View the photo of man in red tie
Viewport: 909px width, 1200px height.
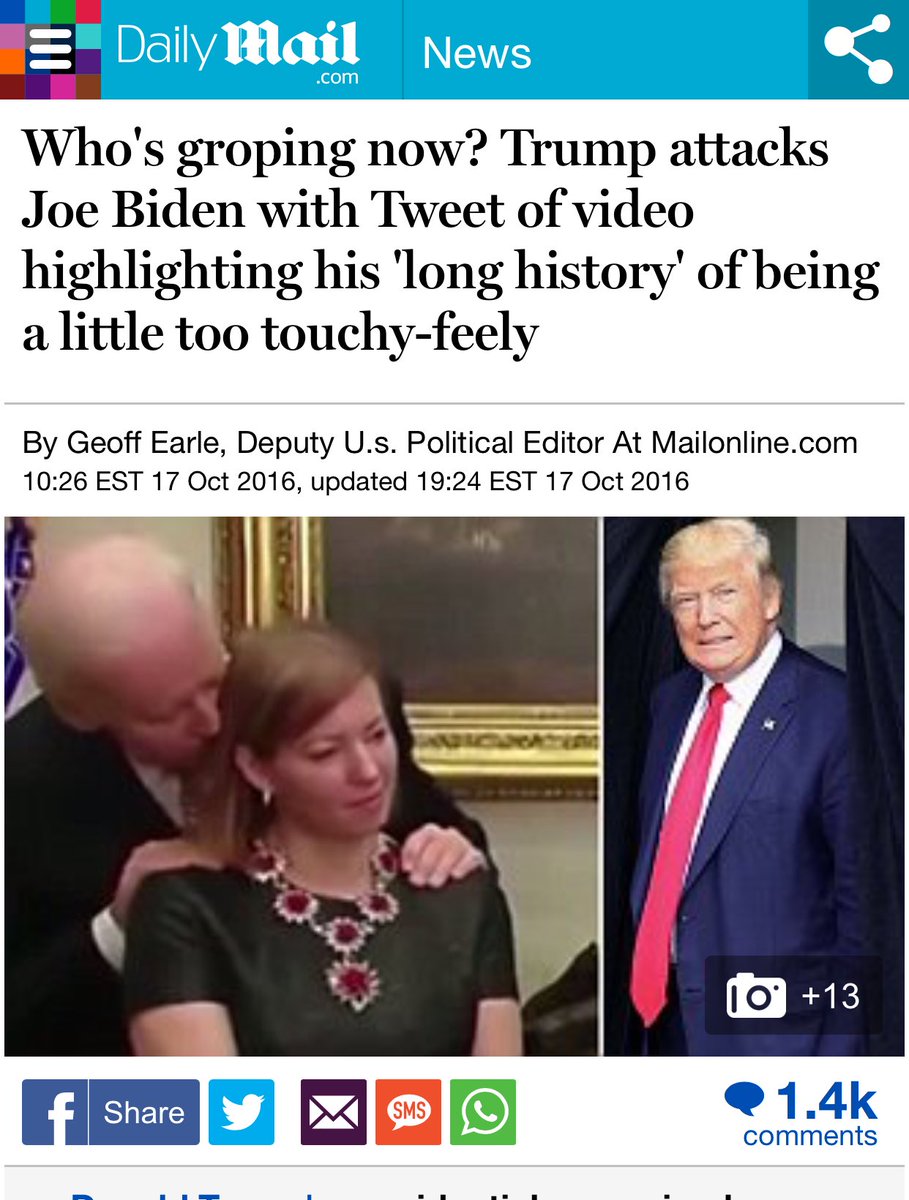point(754,786)
